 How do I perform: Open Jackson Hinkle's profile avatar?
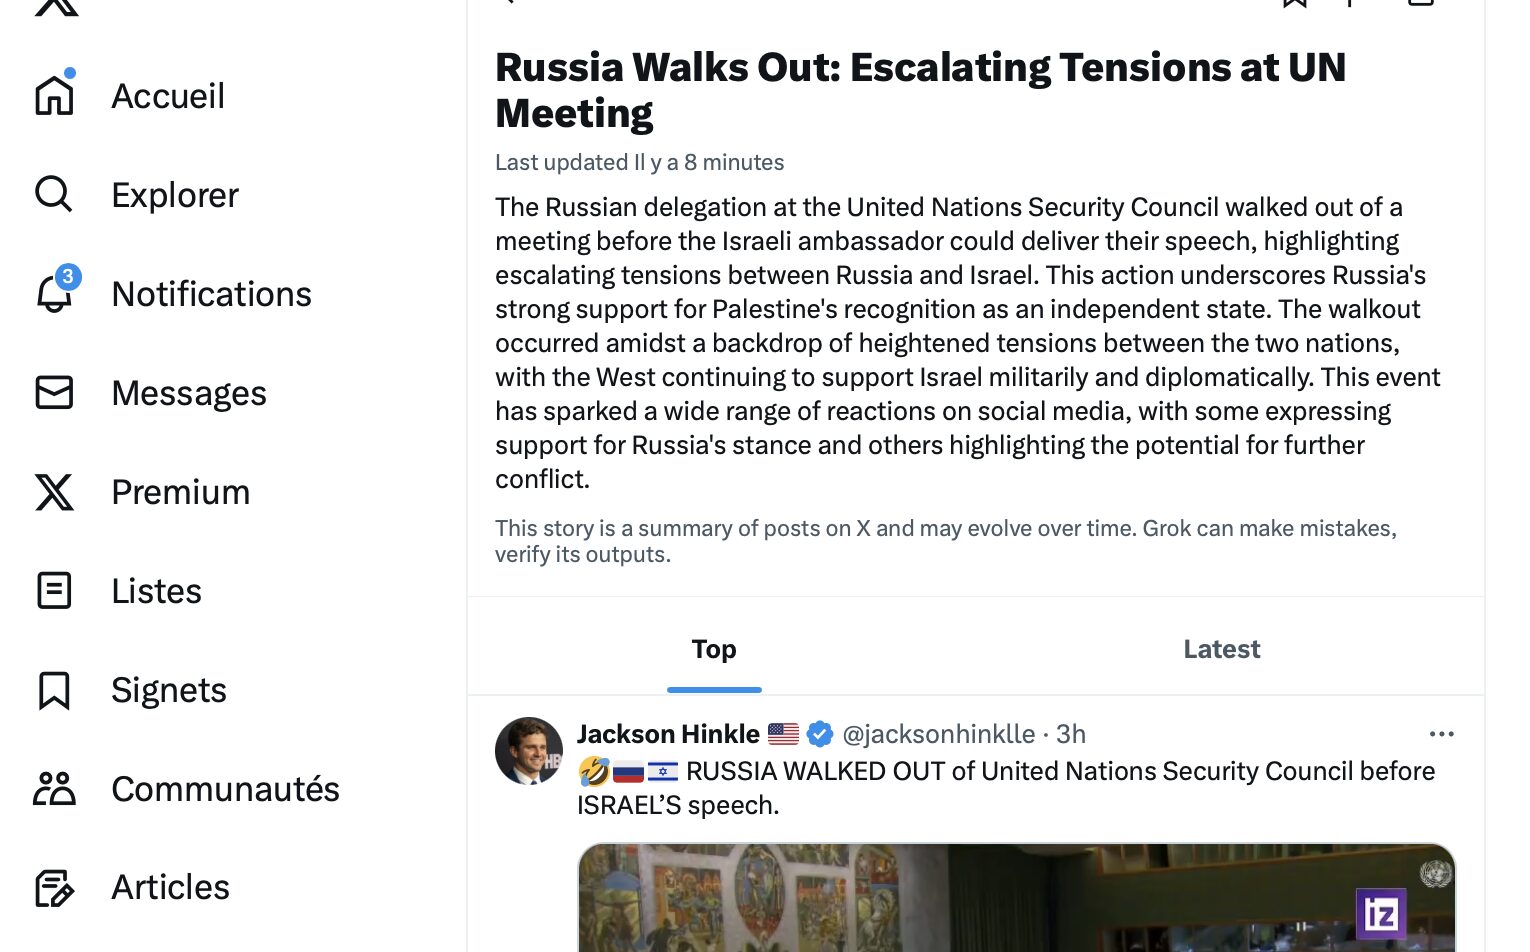click(529, 751)
